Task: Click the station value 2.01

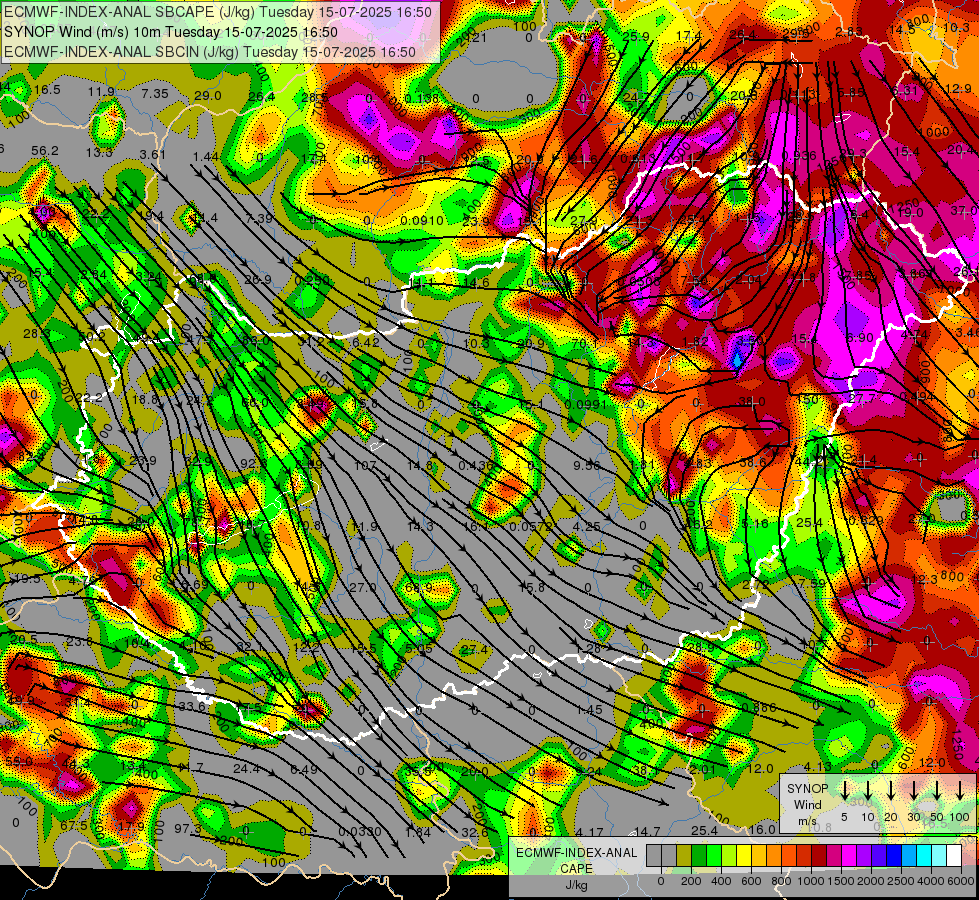Action: tap(703, 769)
